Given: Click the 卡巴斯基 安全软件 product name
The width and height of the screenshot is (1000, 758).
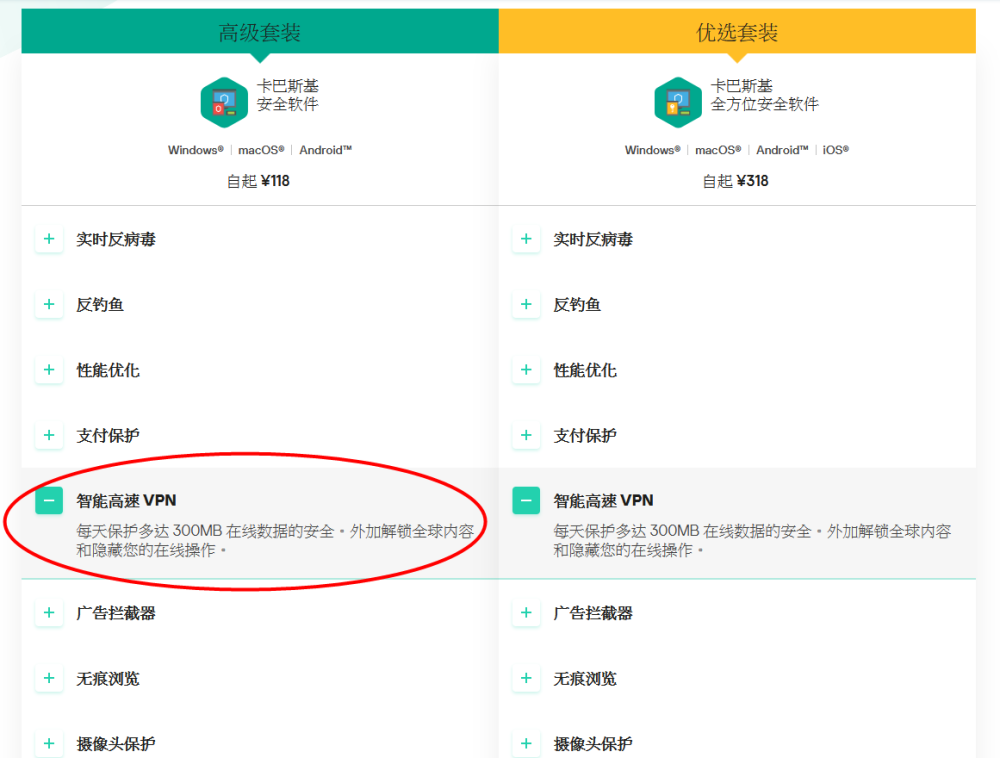Looking at the screenshot, I should tap(288, 95).
